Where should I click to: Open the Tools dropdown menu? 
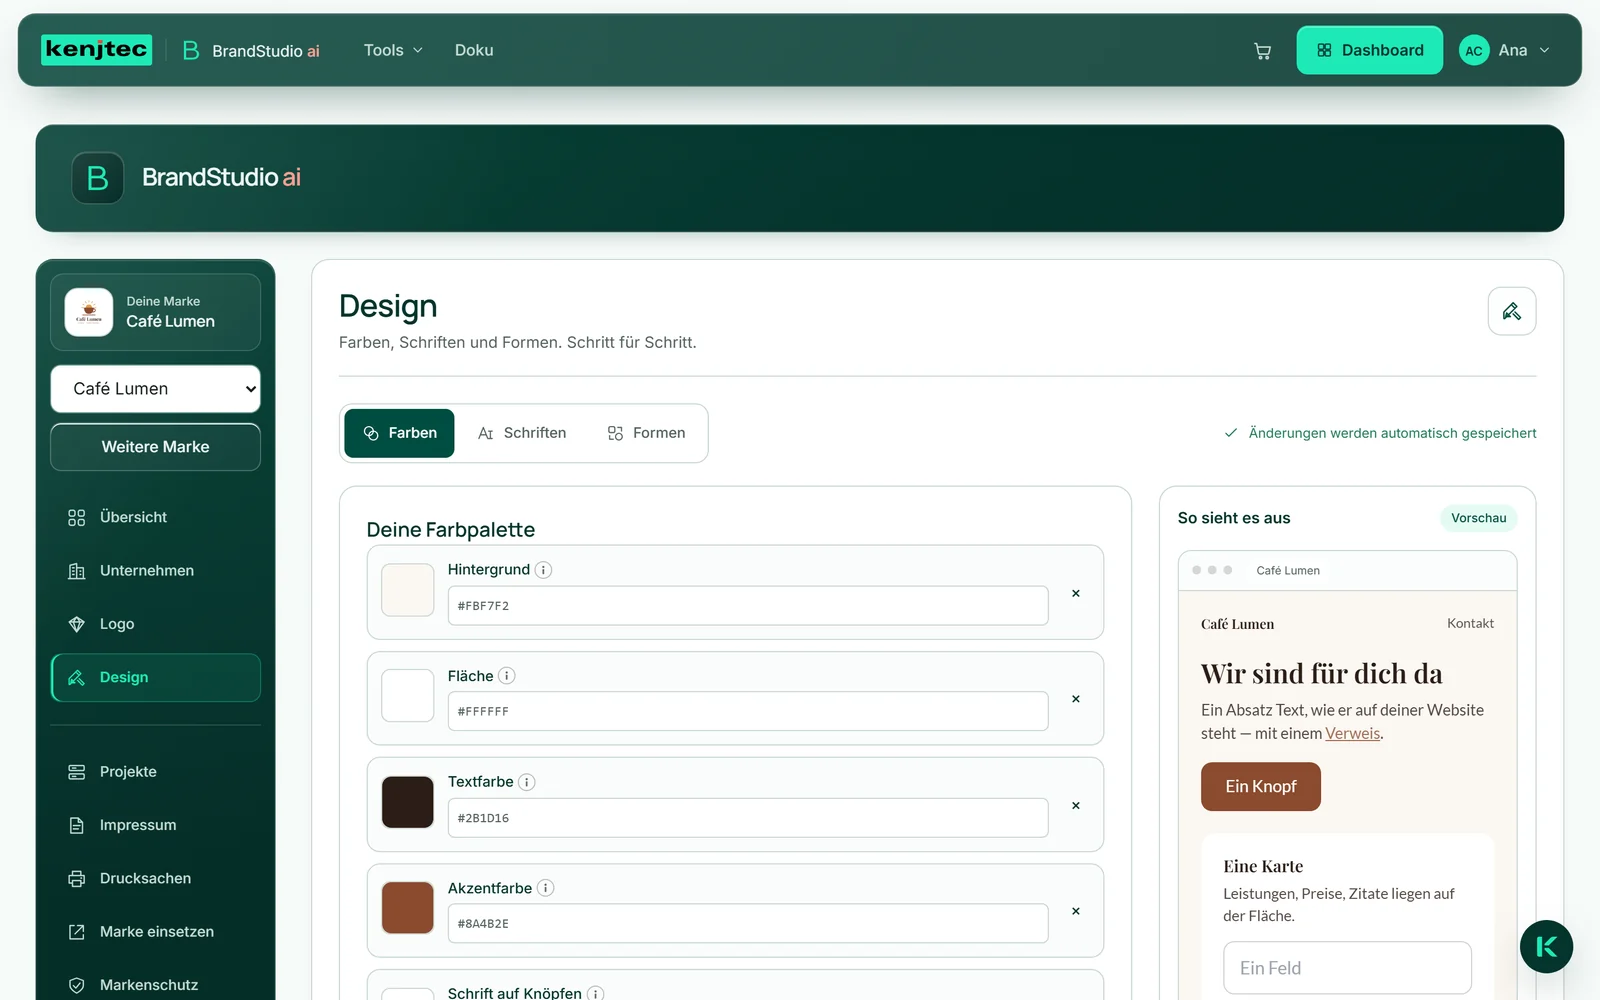click(x=393, y=50)
